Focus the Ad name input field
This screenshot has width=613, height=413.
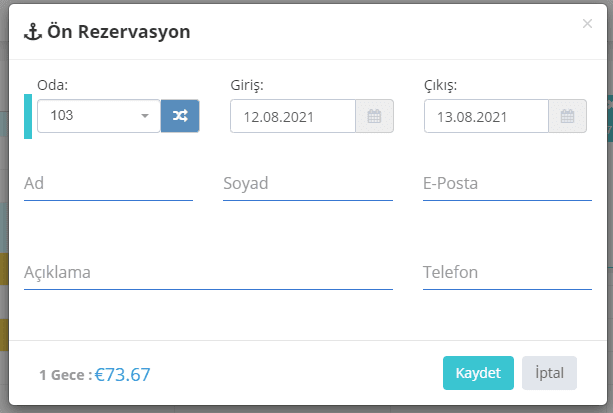pyautogui.click(x=108, y=184)
